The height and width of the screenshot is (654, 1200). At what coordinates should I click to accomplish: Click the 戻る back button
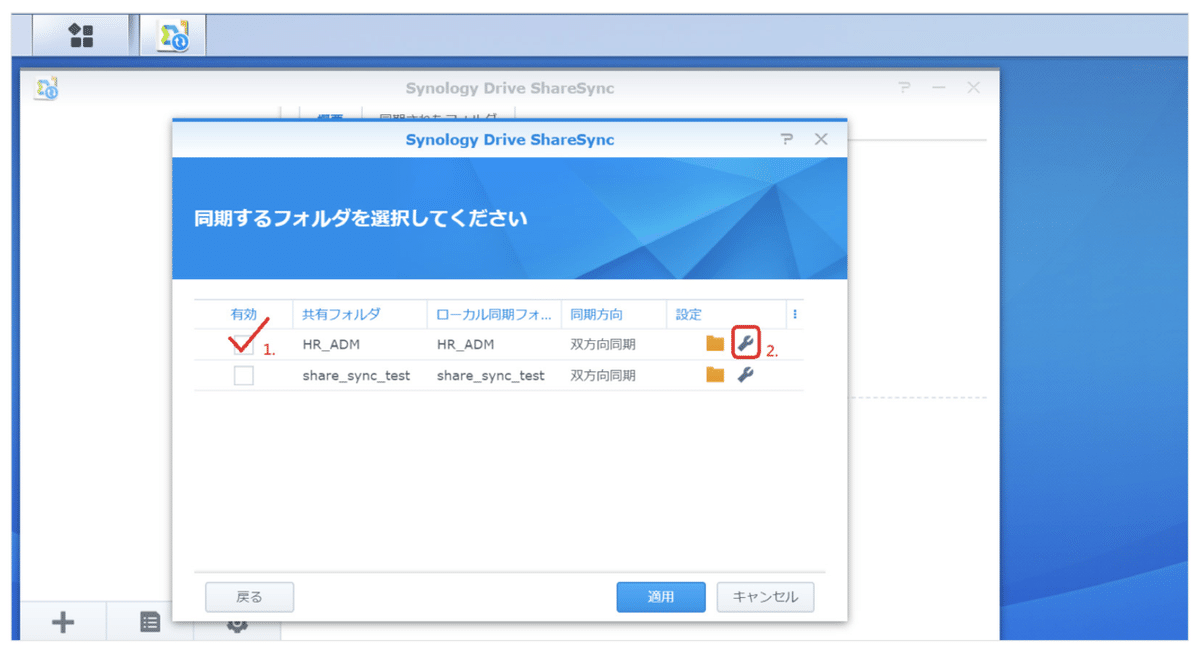[249, 597]
